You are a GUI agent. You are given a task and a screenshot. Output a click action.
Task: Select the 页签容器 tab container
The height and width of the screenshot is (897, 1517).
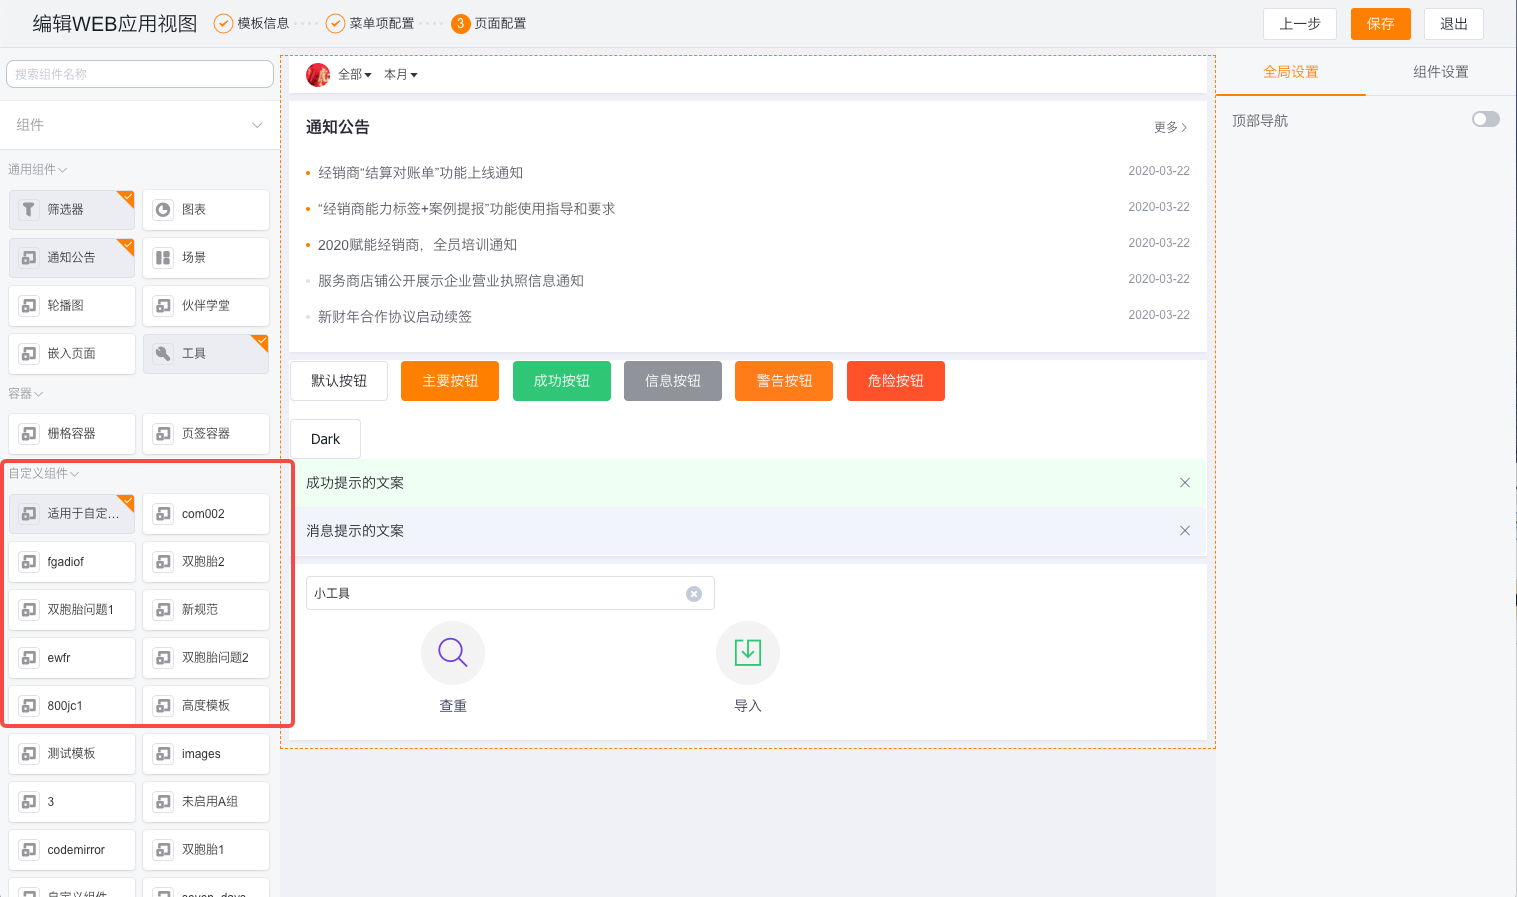[205, 433]
